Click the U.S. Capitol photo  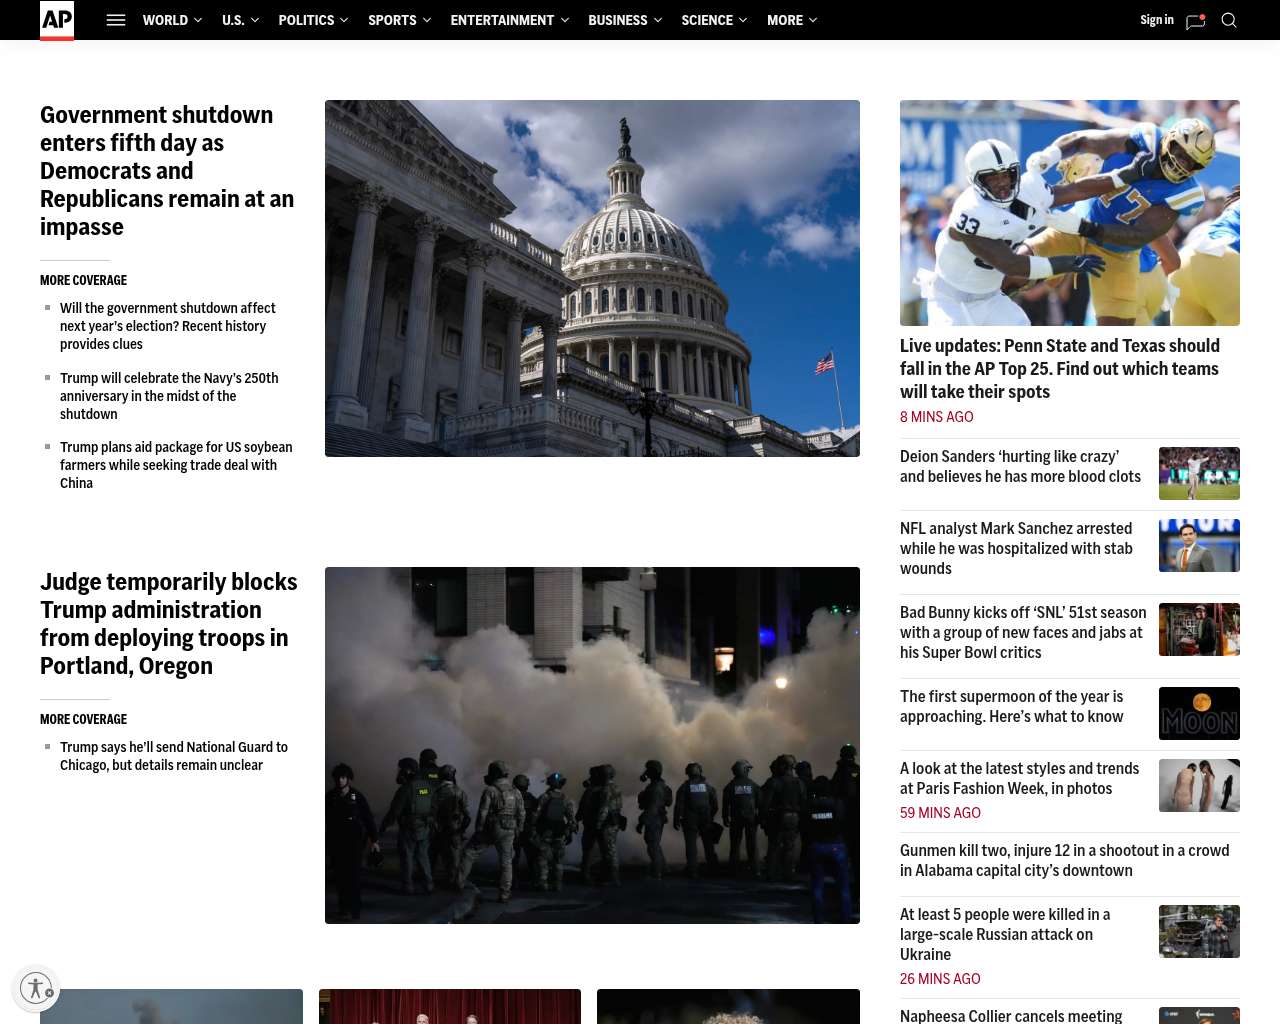[592, 278]
